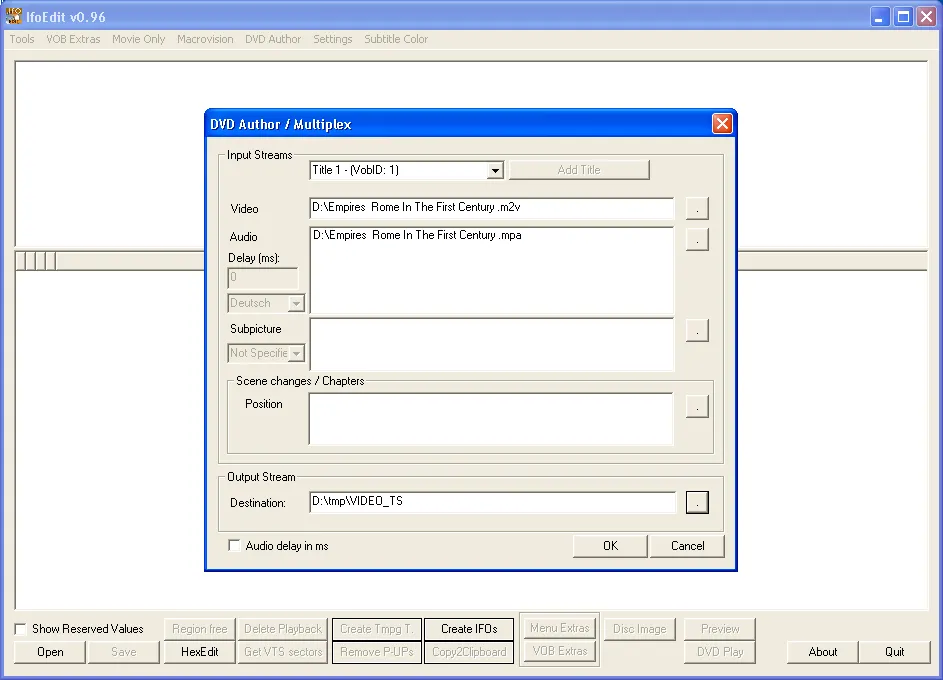Open the Movie Only menu
Viewport: 943px width, 680px height.
coord(138,39)
